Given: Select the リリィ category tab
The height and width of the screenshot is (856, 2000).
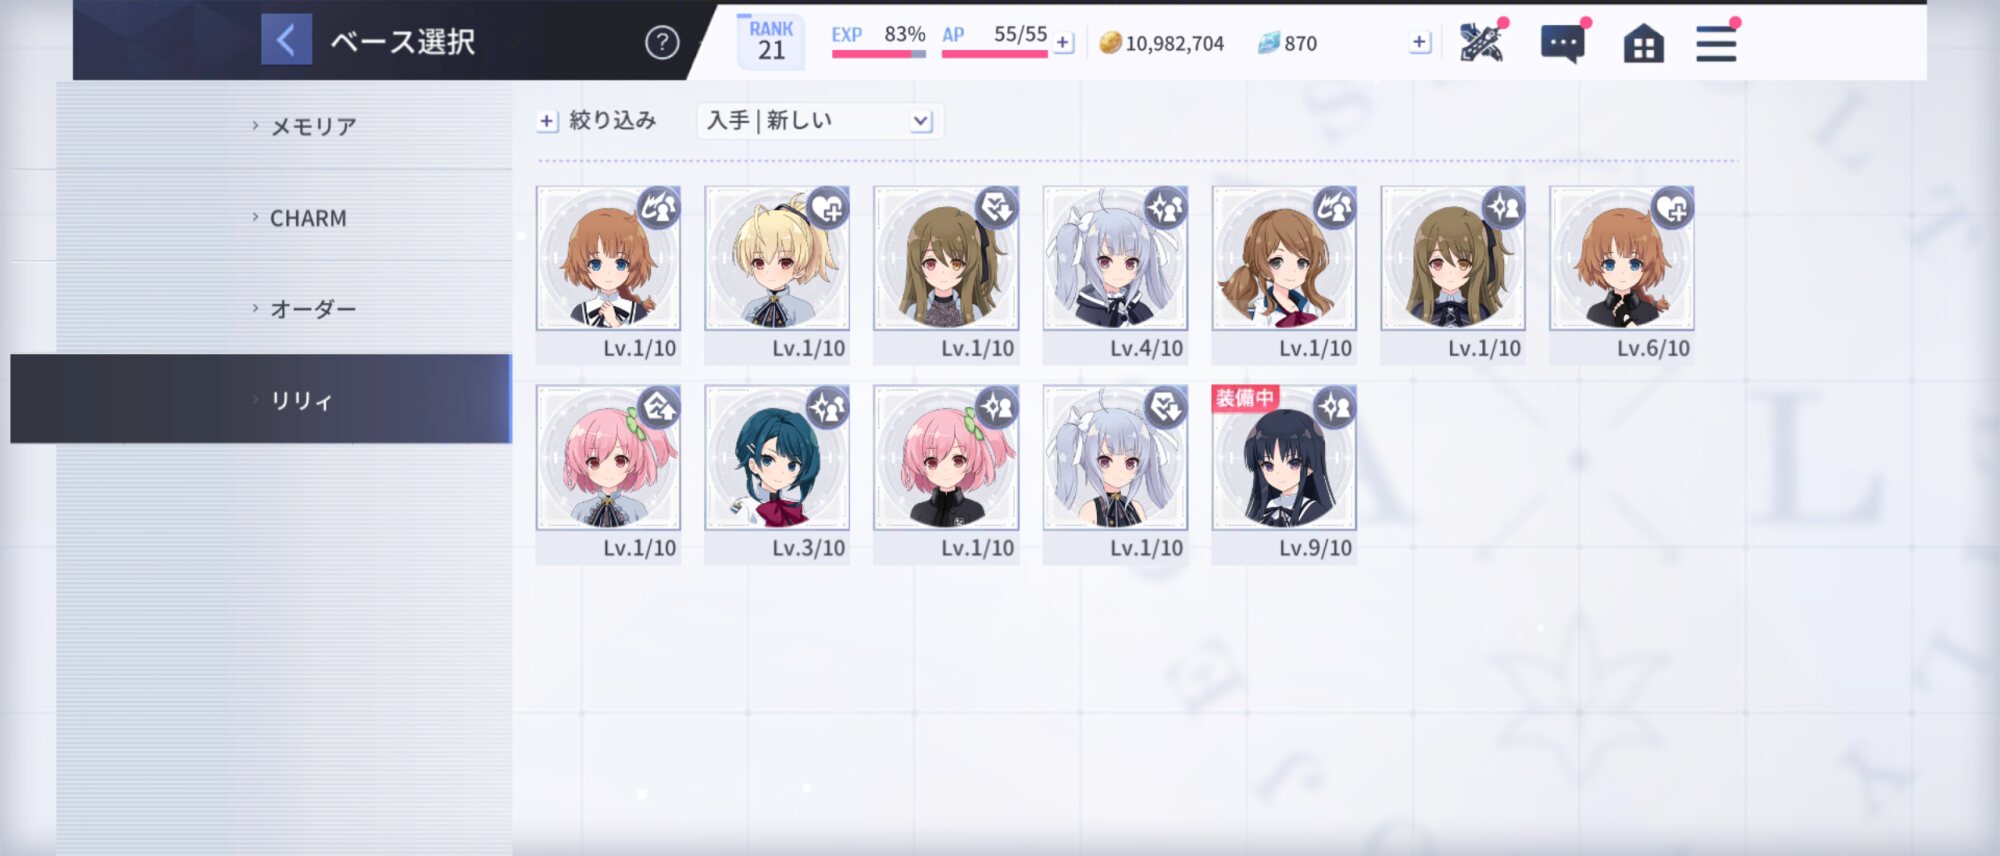Looking at the screenshot, I should coord(261,399).
